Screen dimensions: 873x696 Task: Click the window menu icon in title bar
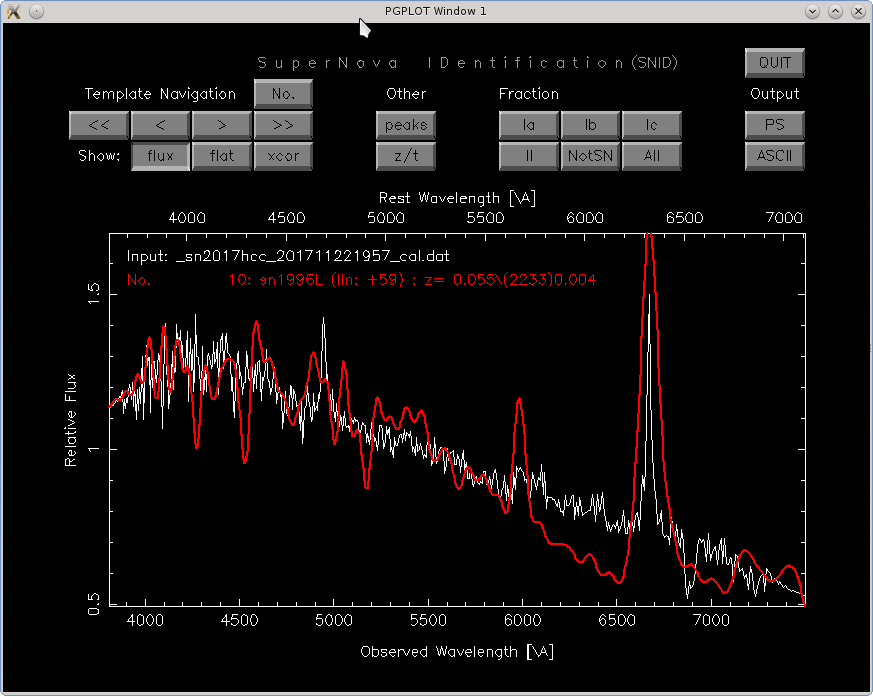coord(13,11)
